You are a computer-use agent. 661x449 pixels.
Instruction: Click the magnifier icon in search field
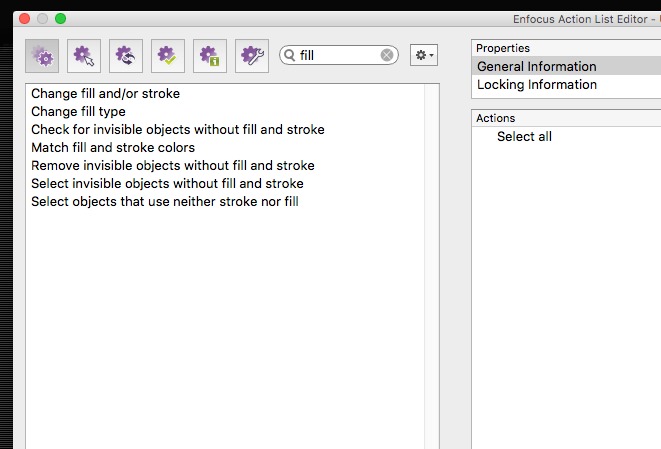tap(290, 55)
